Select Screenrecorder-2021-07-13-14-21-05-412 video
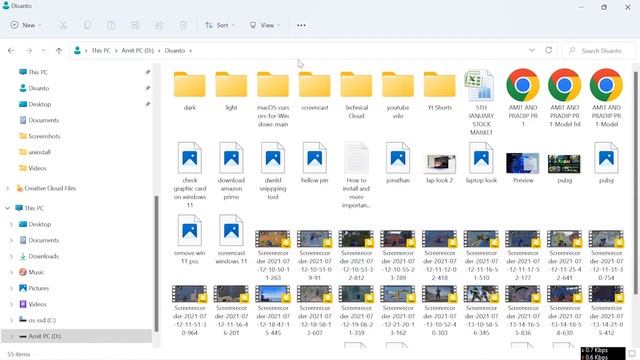 (x=606, y=310)
